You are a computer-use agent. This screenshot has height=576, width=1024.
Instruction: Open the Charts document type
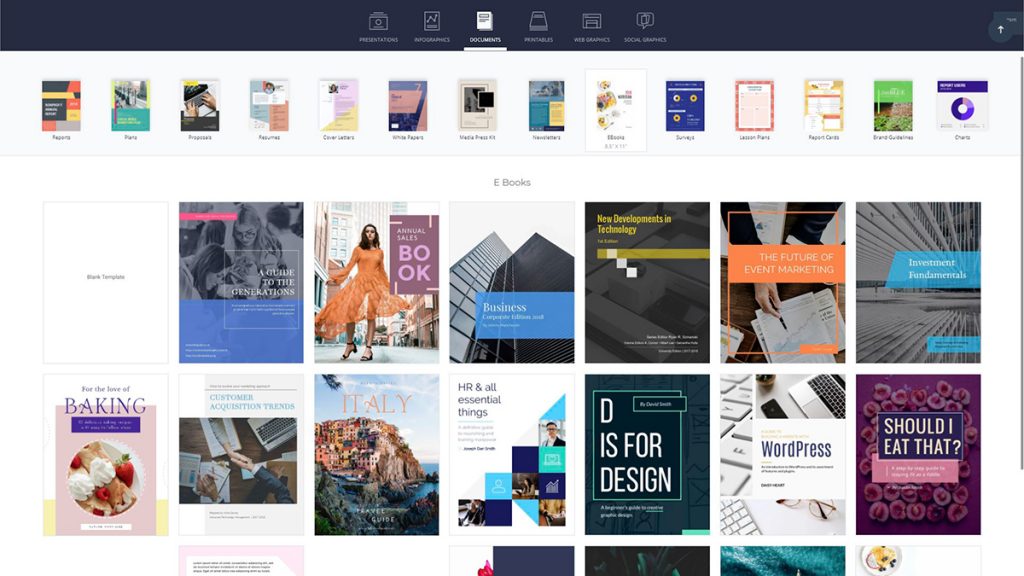tap(963, 110)
